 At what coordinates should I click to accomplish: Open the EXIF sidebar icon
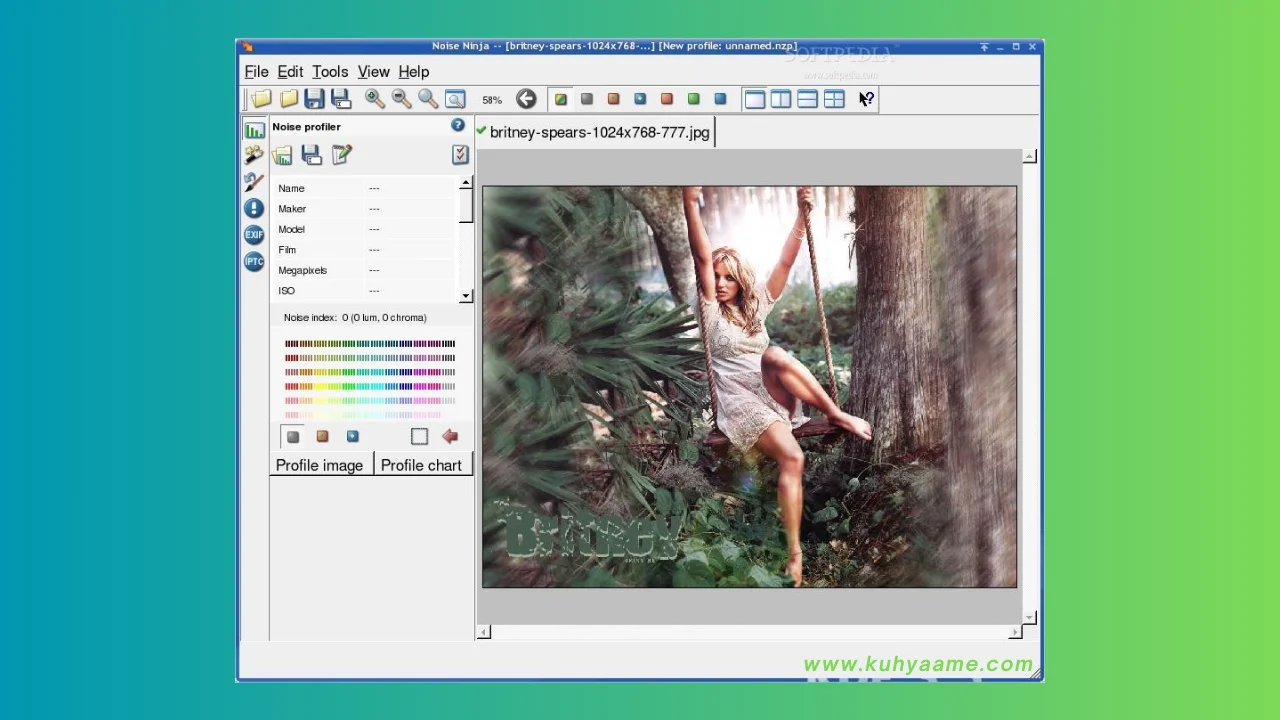tap(254, 234)
